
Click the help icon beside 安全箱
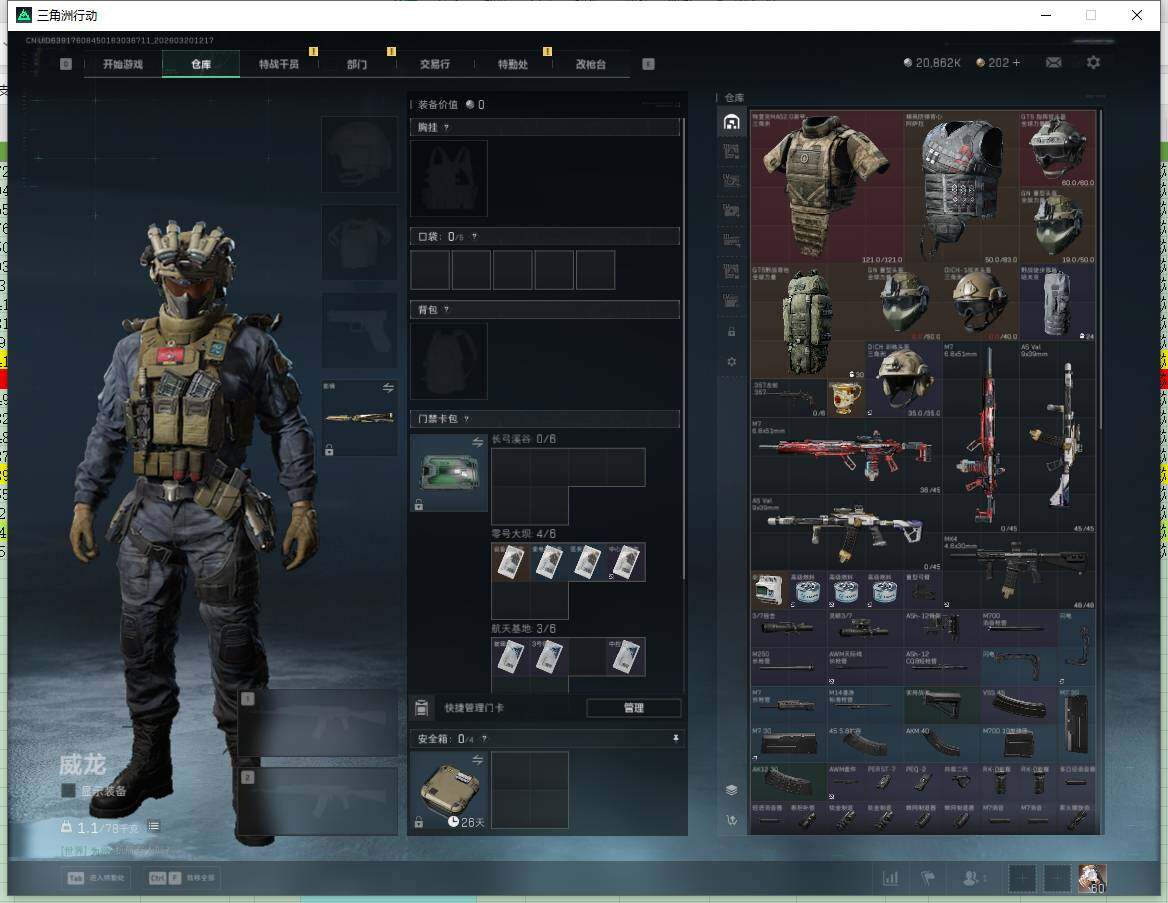[484, 739]
